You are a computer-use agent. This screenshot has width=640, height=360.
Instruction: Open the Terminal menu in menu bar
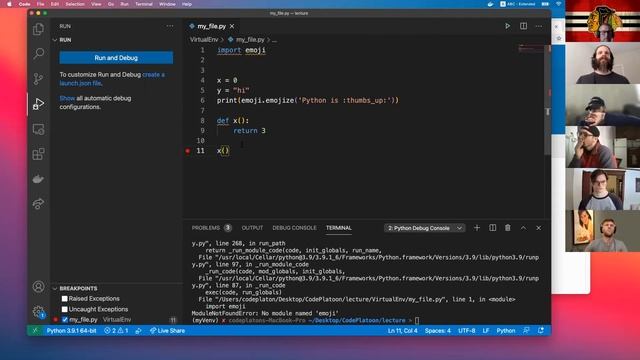pyautogui.click(x=144, y=4)
